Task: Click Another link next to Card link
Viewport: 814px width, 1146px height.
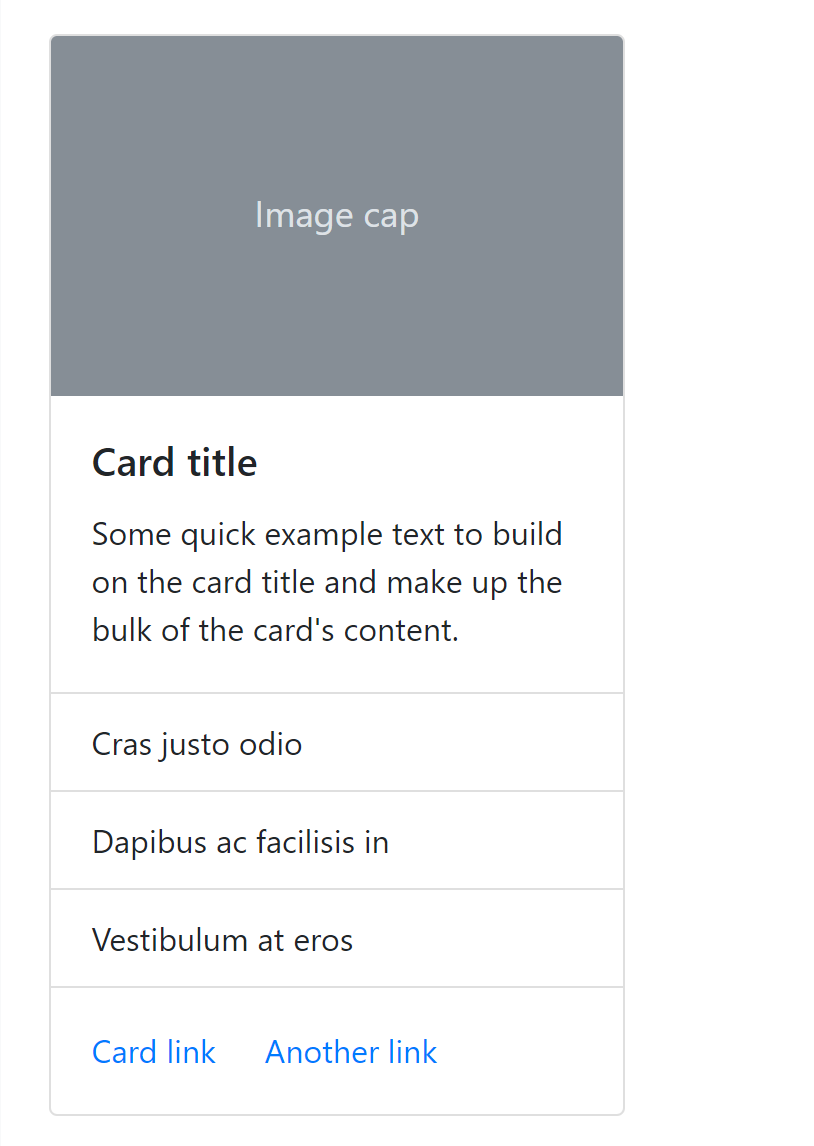Action: click(x=351, y=1052)
